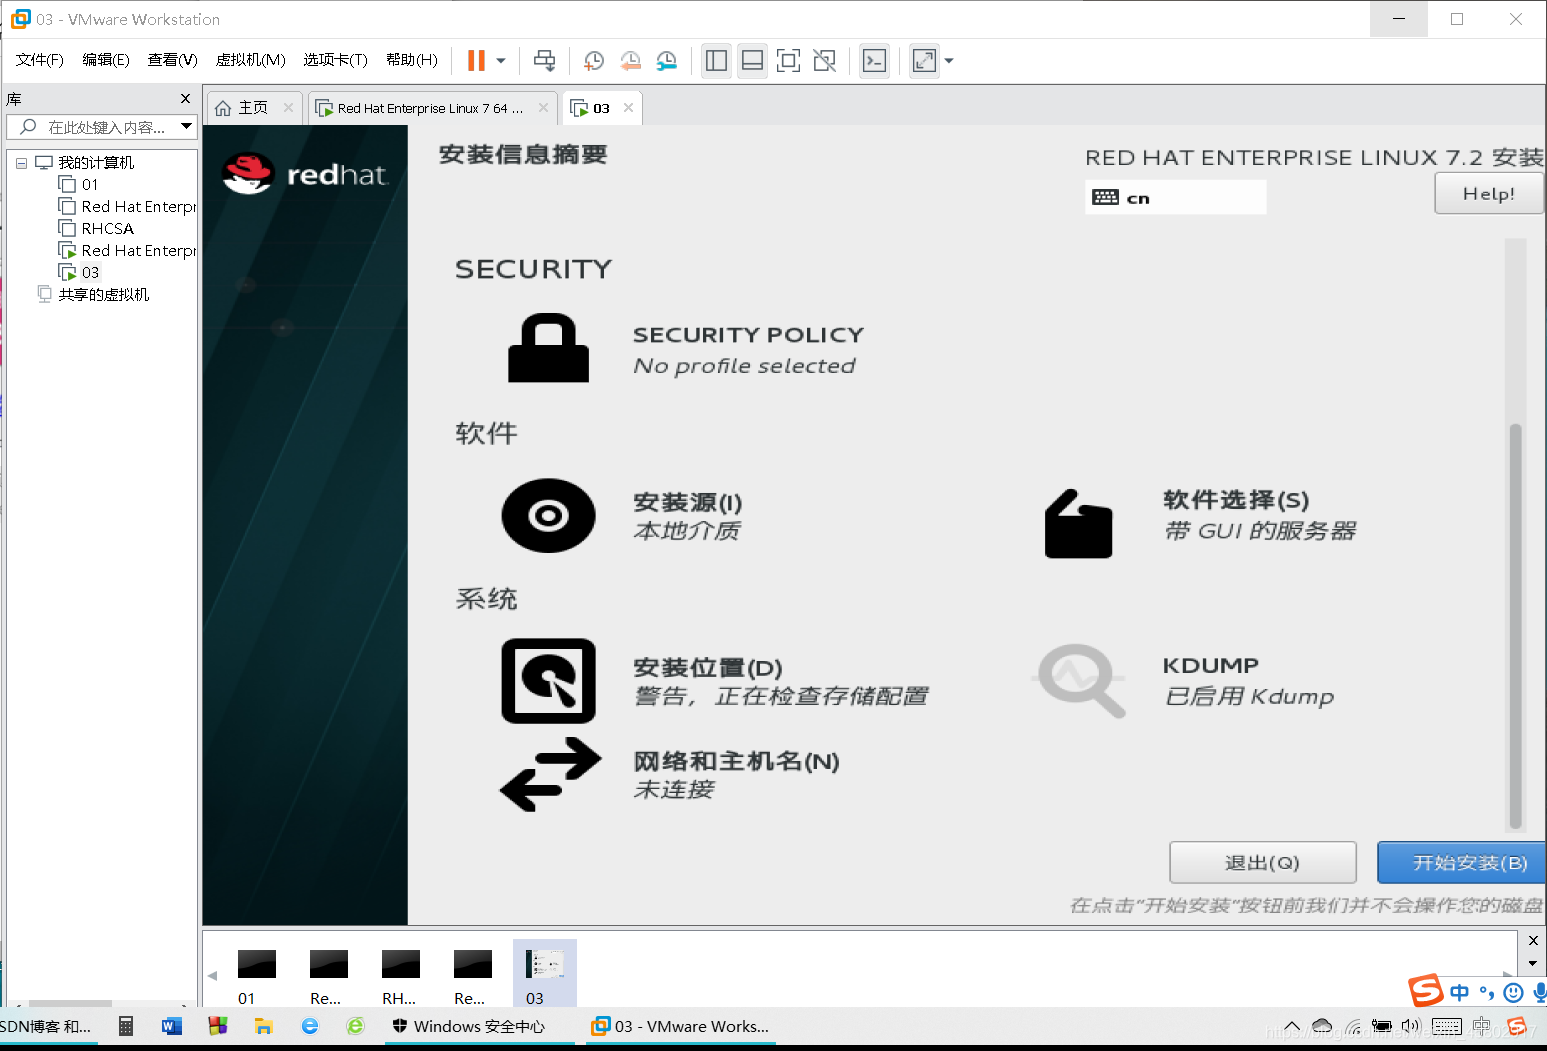Collapse the 我的计算机 tree node
The width and height of the screenshot is (1547, 1051).
(21, 163)
